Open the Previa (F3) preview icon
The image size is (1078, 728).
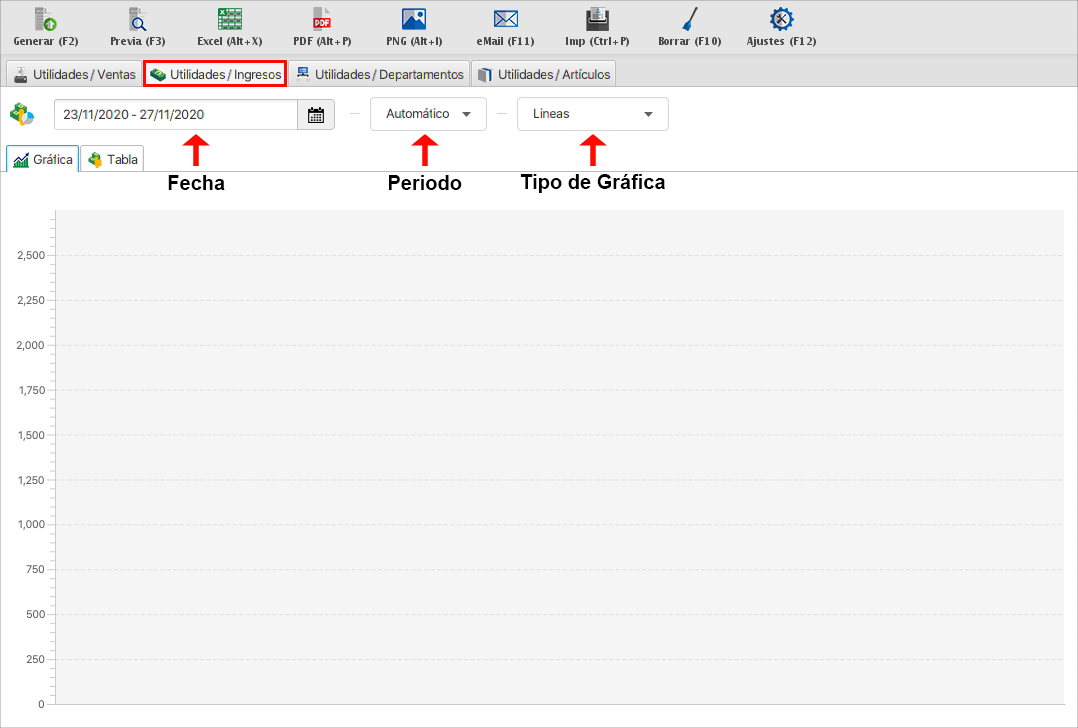point(137,19)
